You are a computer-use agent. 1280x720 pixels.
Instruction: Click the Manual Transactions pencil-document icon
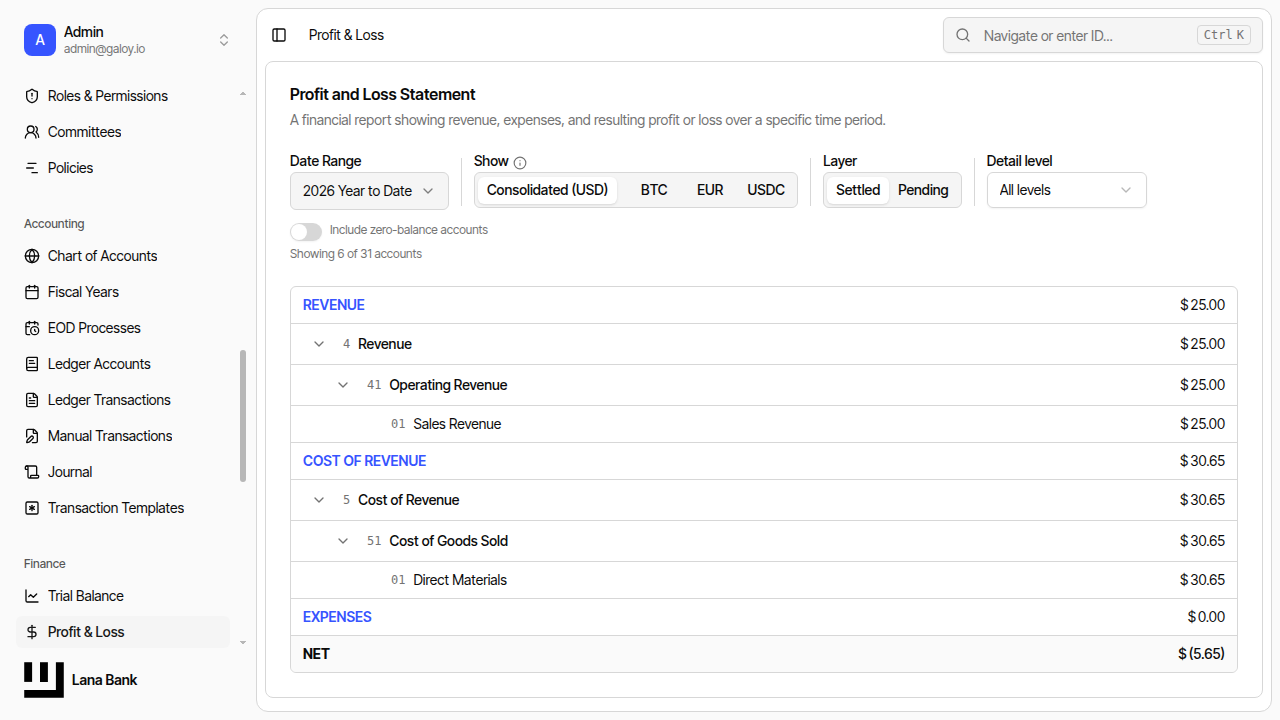pos(32,436)
